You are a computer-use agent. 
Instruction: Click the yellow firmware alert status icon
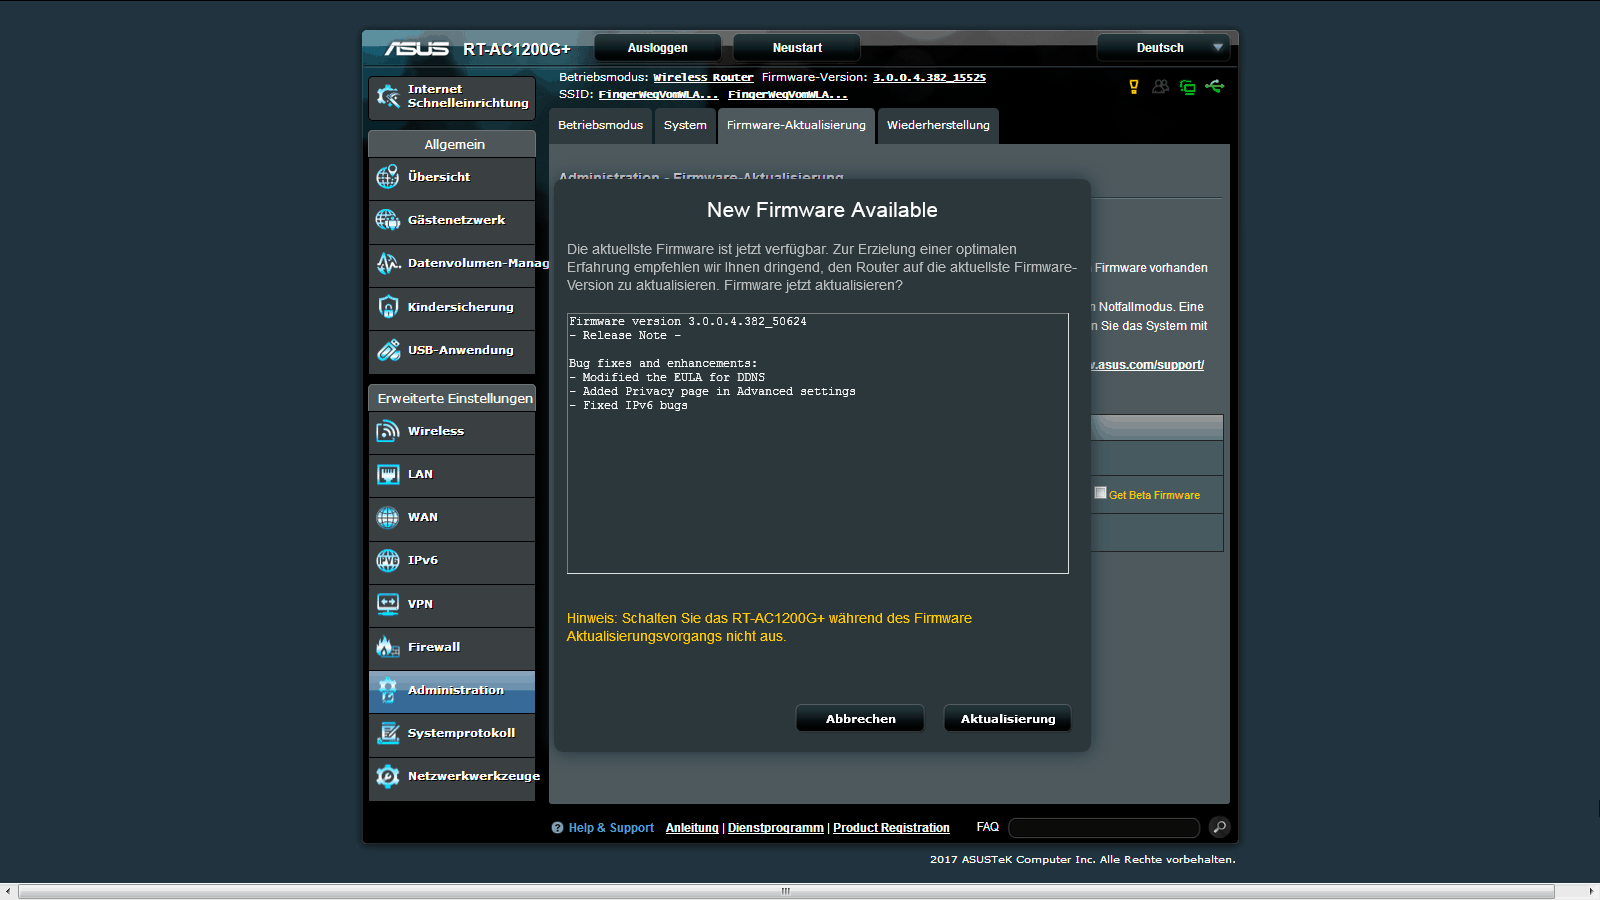(1134, 87)
